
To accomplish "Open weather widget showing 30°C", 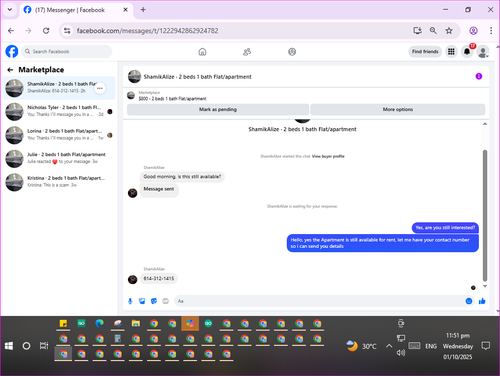I will [361, 346].
